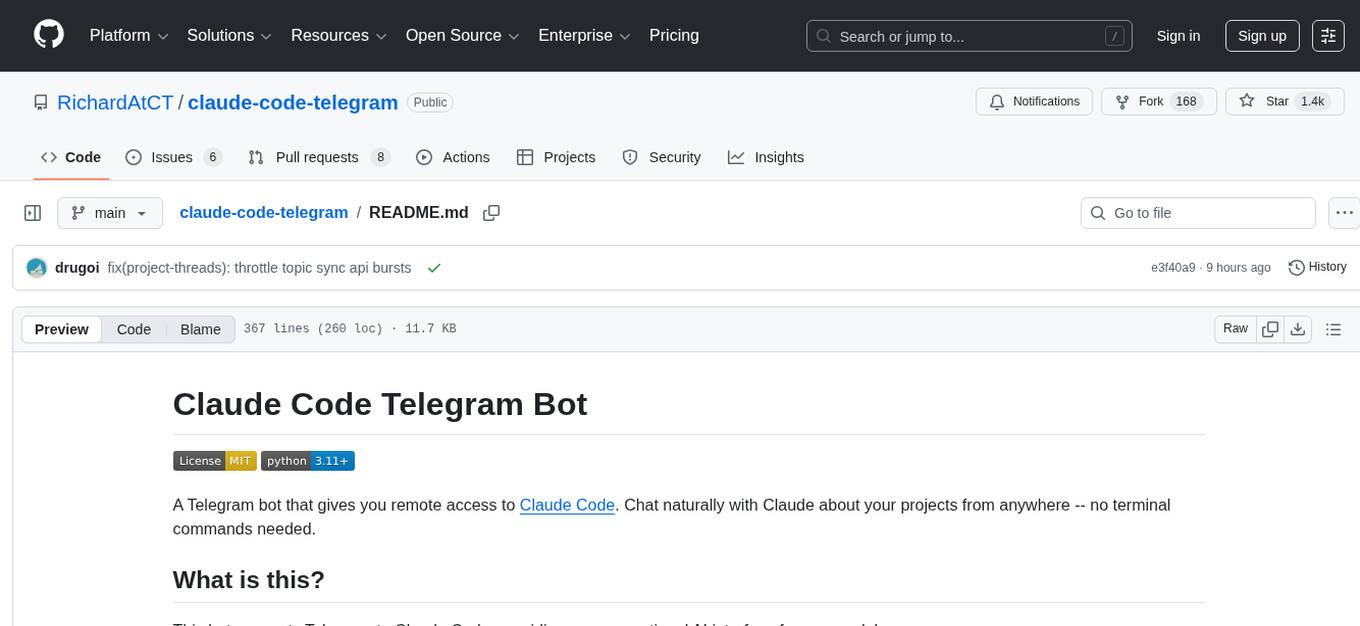The image size is (1360, 626).
Task: Copy the raw file contents
Action: coord(1270,328)
